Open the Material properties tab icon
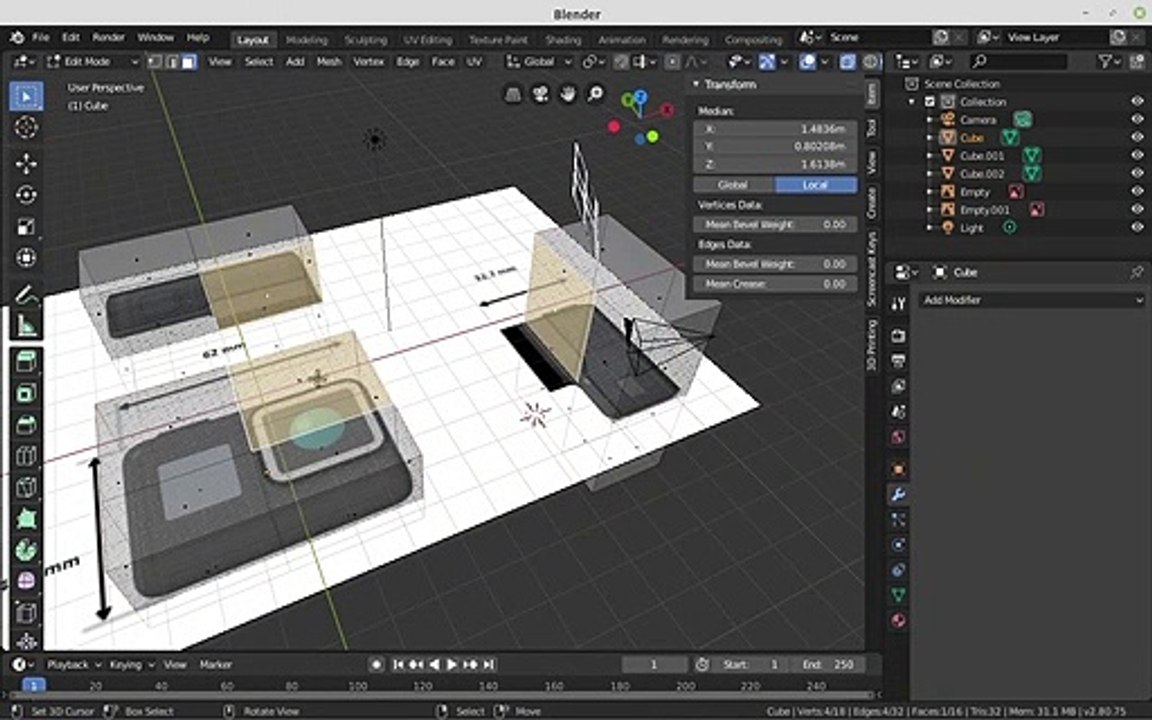Viewport: 1152px width, 720px height. (898, 620)
